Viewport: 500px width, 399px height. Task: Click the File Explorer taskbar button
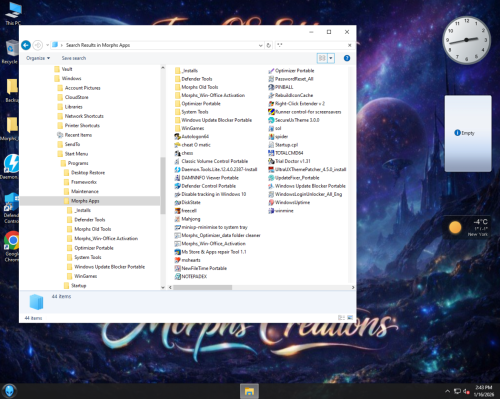[249, 391]
